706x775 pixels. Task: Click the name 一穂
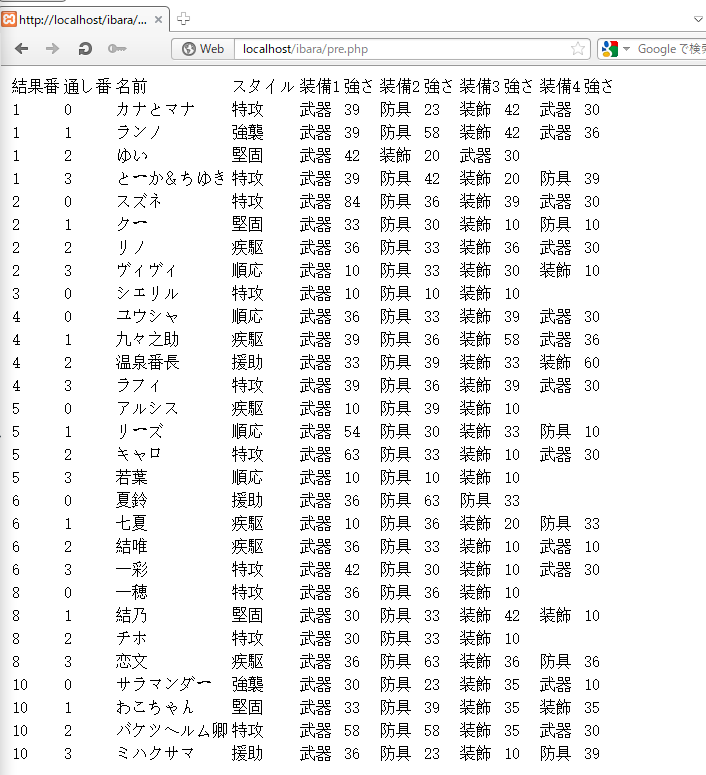[x=132, y=593]
